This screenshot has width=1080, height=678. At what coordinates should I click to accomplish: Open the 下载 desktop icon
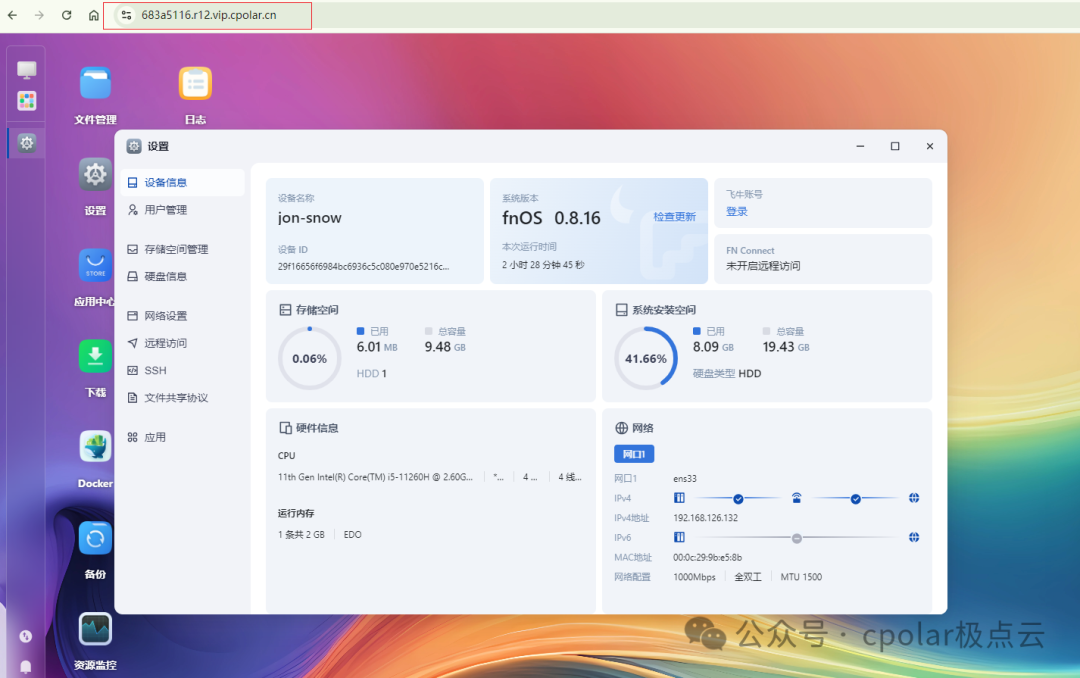point(95,356)
